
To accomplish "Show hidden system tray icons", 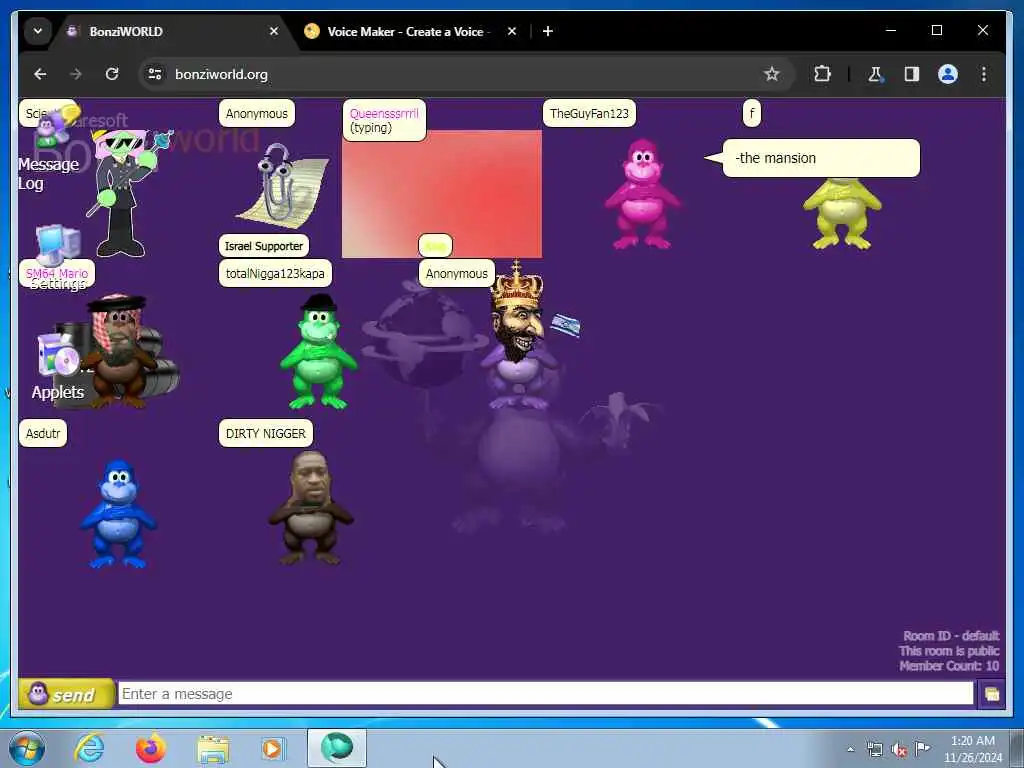I will [850, 750].
